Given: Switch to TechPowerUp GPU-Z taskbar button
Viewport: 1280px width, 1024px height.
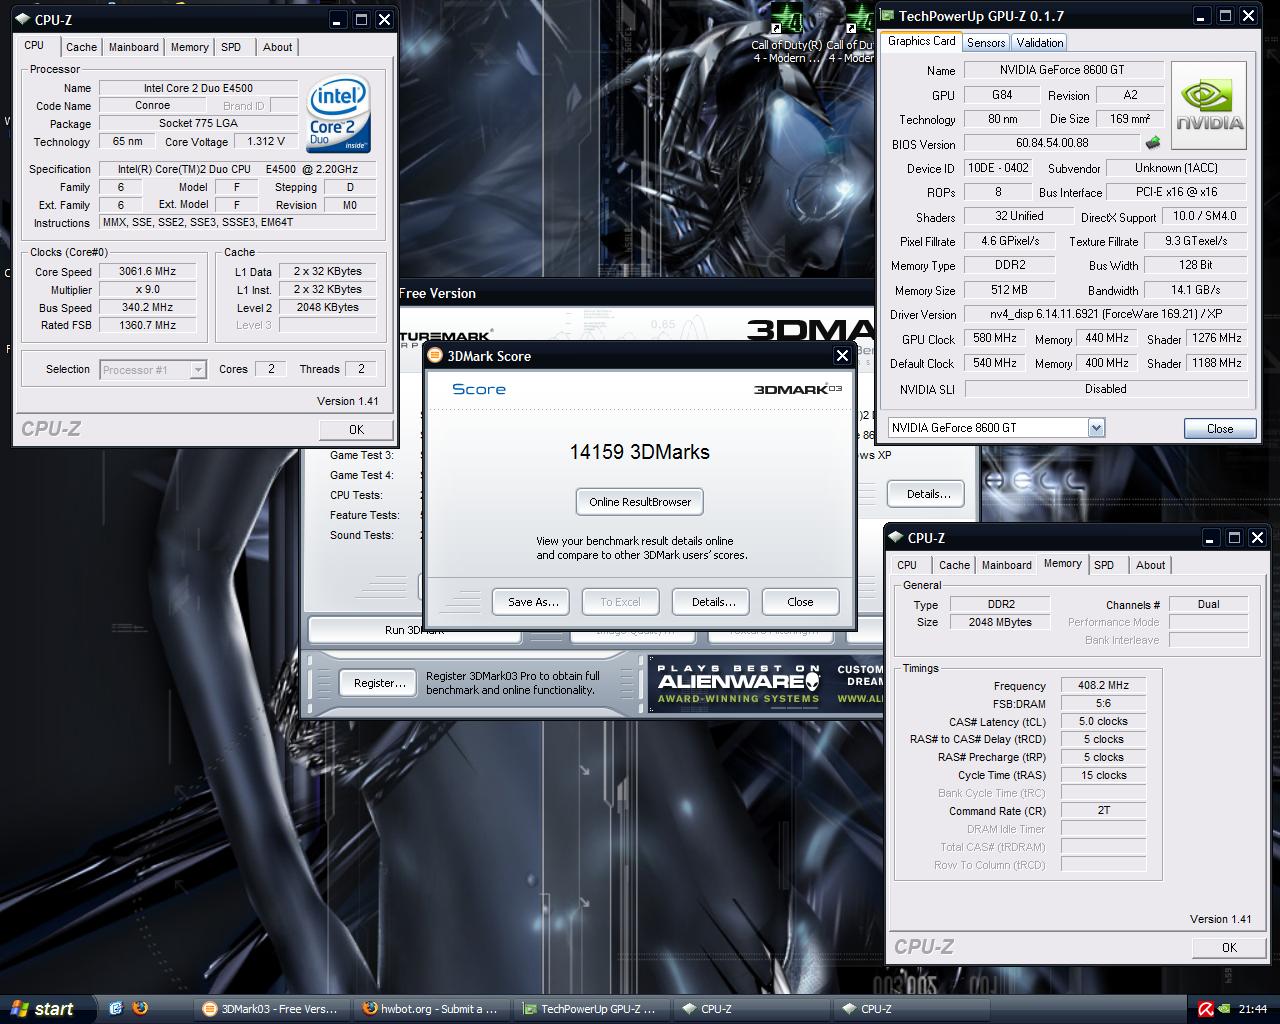Looking at the screenshot, I should 591,1009.
